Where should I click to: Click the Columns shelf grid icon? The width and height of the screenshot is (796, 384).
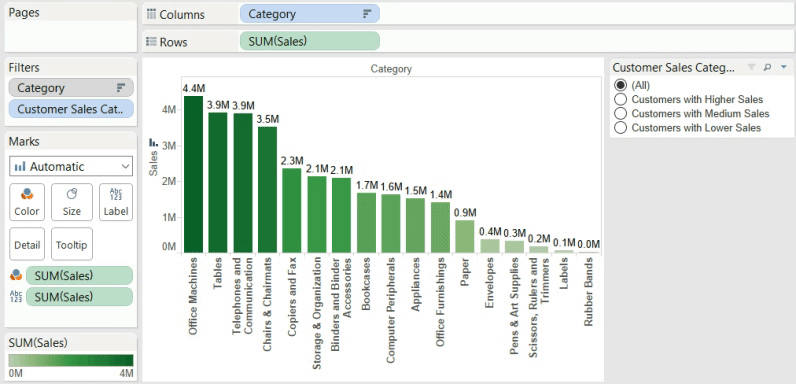coord(151,14)
